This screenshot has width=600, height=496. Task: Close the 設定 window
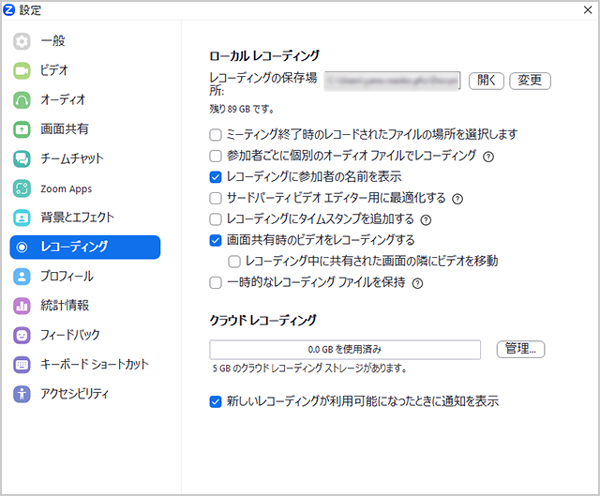[x=588, y=10]
